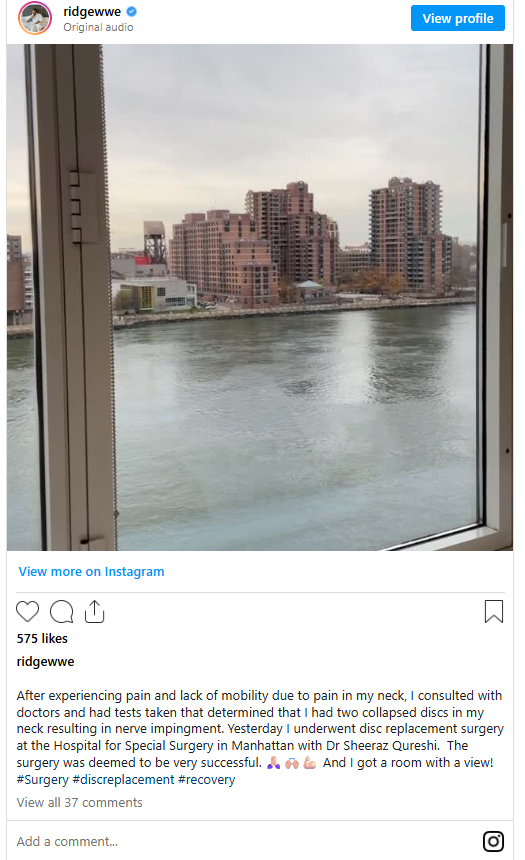Open the #Surgery hashtag
The height and width of the screenshot is (860, 525).
(42, 779)
